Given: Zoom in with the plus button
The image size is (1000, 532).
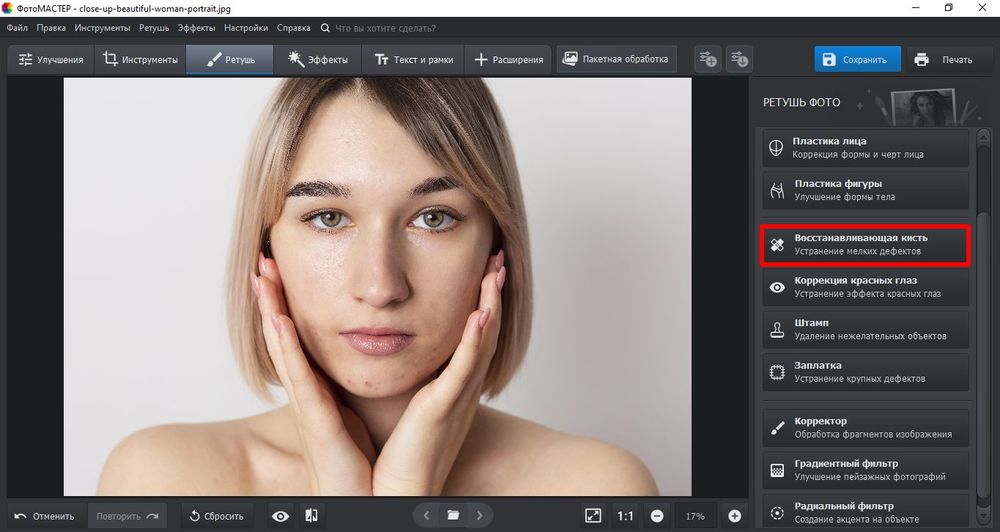Looking at the screenshot, I should click(x=735, y=516).
